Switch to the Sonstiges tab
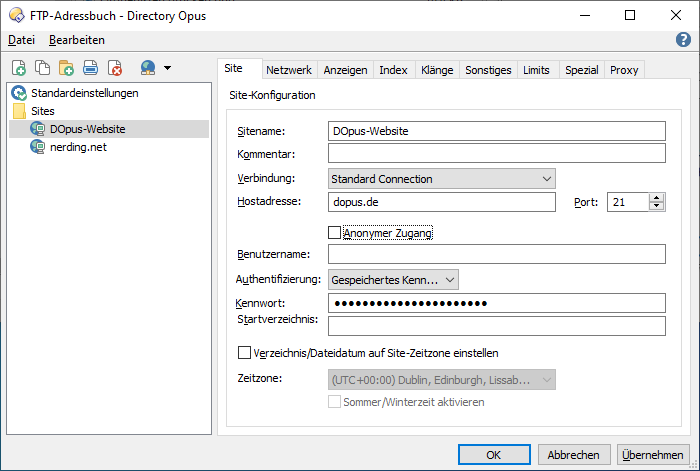 tap(488, 70)
